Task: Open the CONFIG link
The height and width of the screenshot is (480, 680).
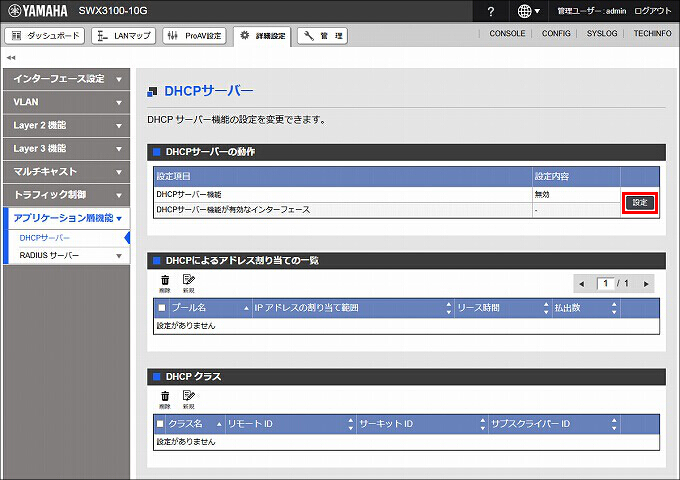Action: click(x=556, y=33)
